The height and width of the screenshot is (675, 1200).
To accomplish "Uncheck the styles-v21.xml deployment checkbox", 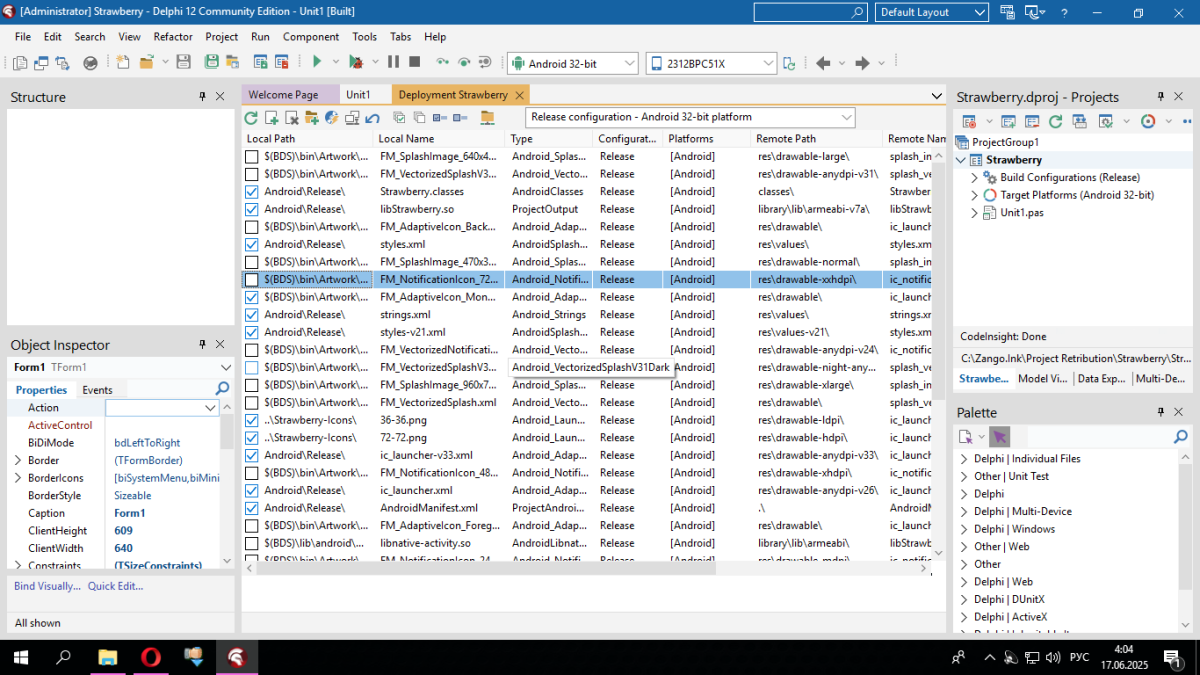I will (x=252, y=332).
